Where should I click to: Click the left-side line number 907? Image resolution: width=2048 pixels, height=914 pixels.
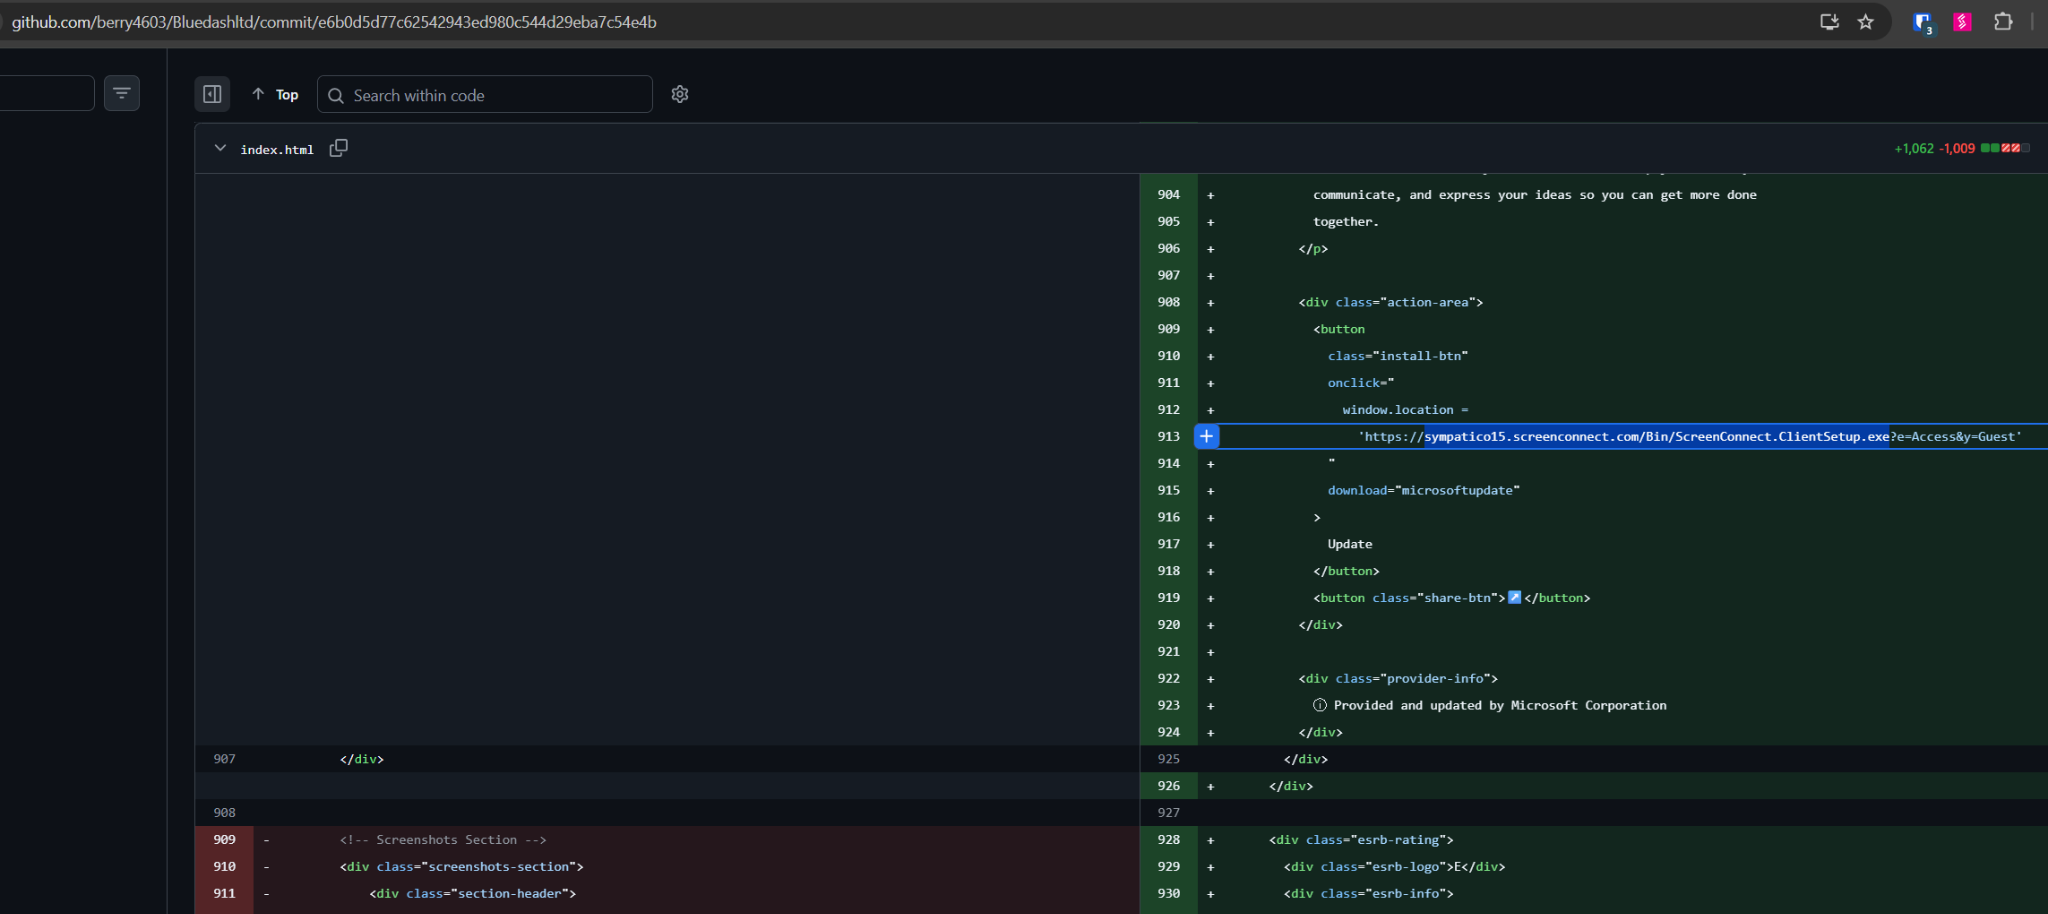point(224,759)
